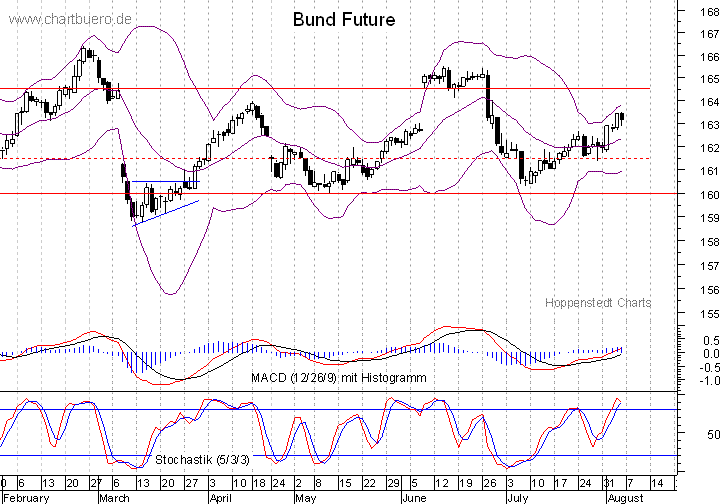Click the 159 price axis value
Image resolution: width=723 pixels, height=504 pixels.
(709, 219)
